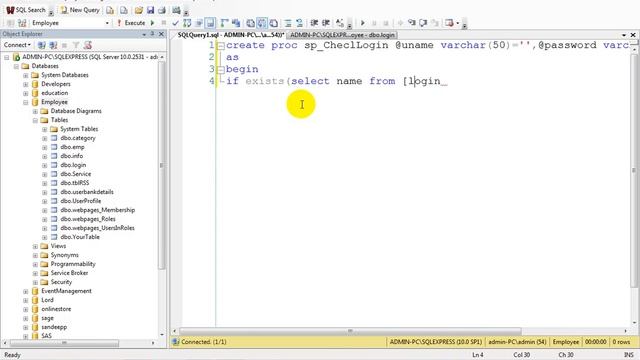
Task: Click Disconnect icon in Object Explorer toolbar
Action: click(x=53, y=45)
